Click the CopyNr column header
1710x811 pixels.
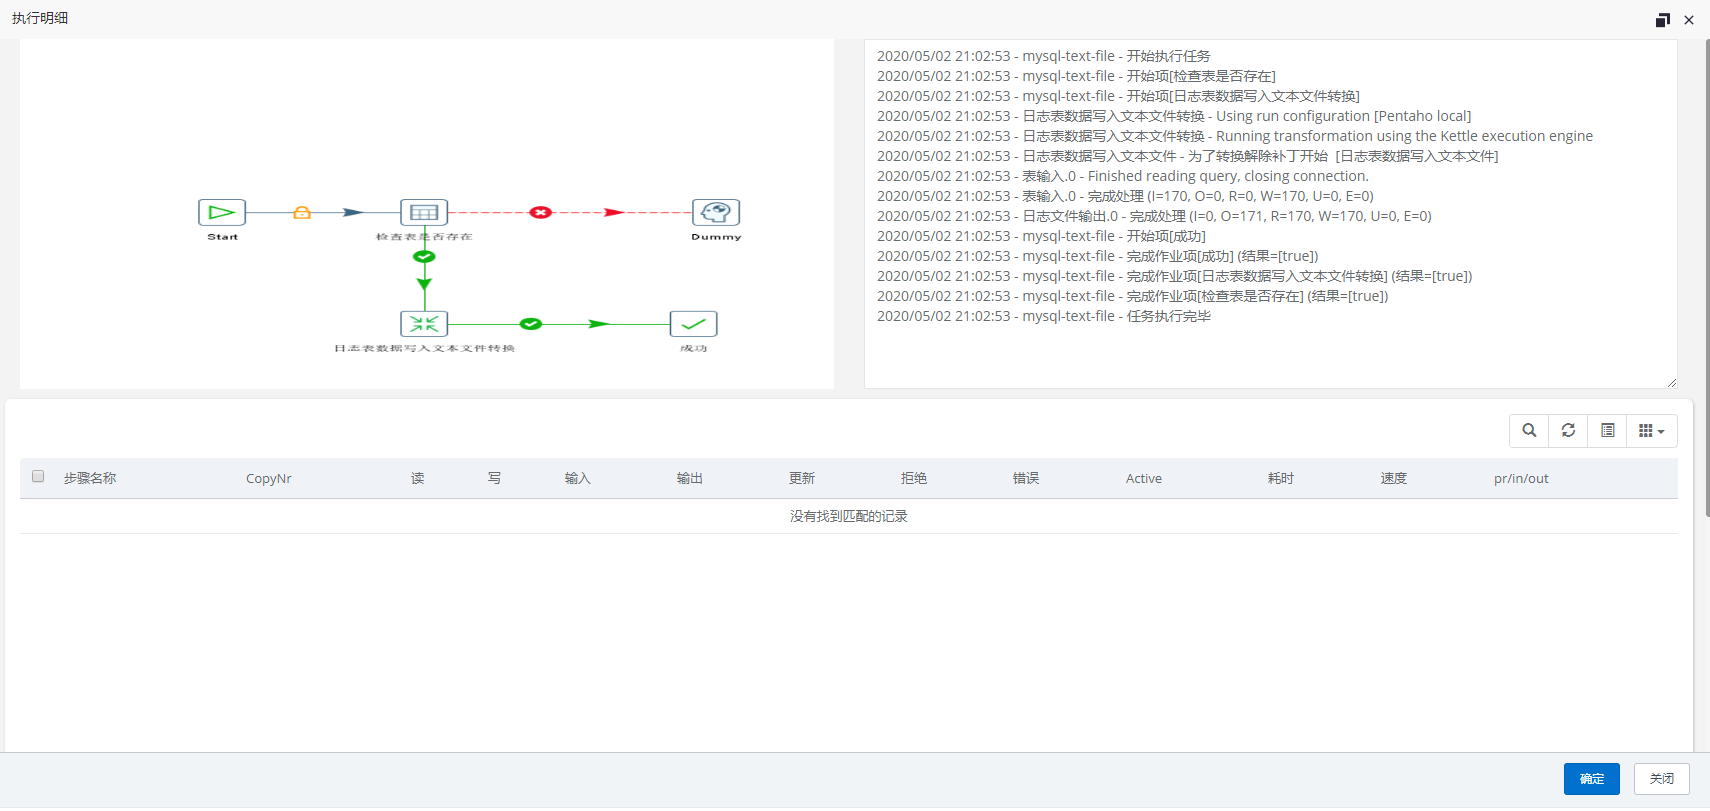269,479
